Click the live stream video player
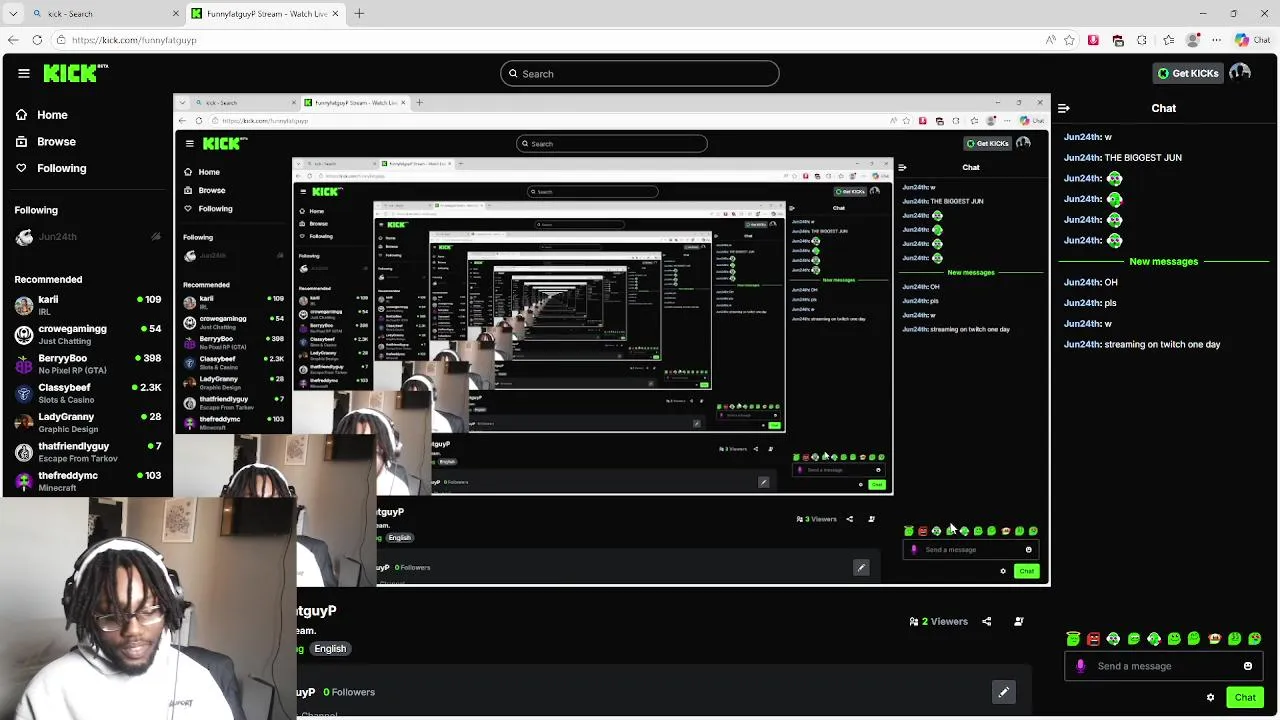Viewport: 1280px width, 720px height. [x=612, y=340]
